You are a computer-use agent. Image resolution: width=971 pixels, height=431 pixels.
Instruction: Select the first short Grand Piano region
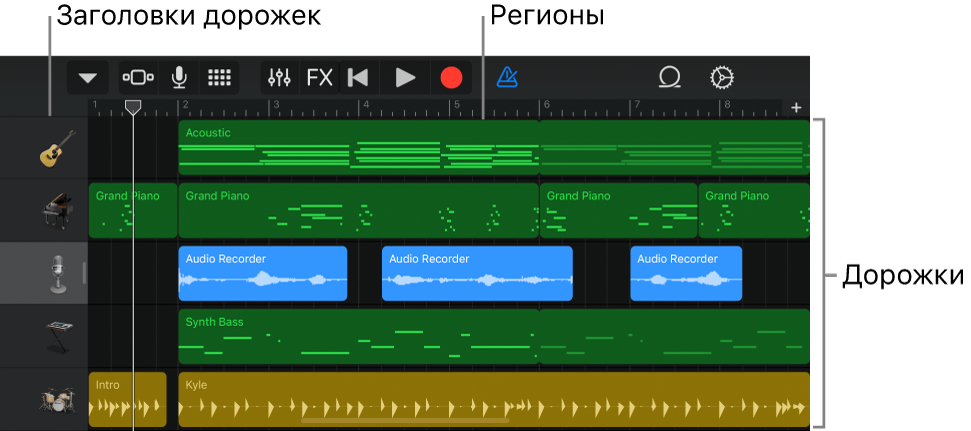133,211
